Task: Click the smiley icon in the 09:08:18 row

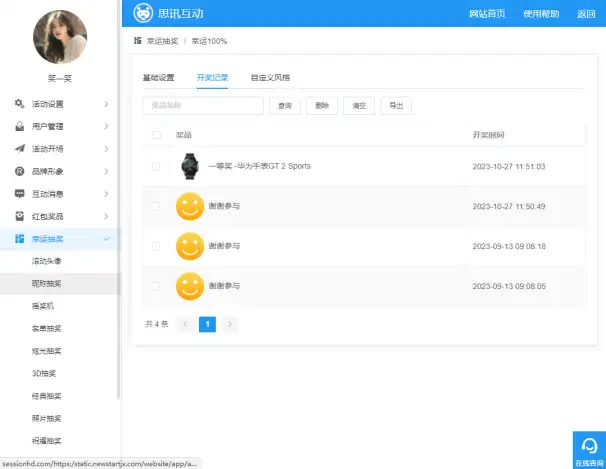Action: point(190,246)
